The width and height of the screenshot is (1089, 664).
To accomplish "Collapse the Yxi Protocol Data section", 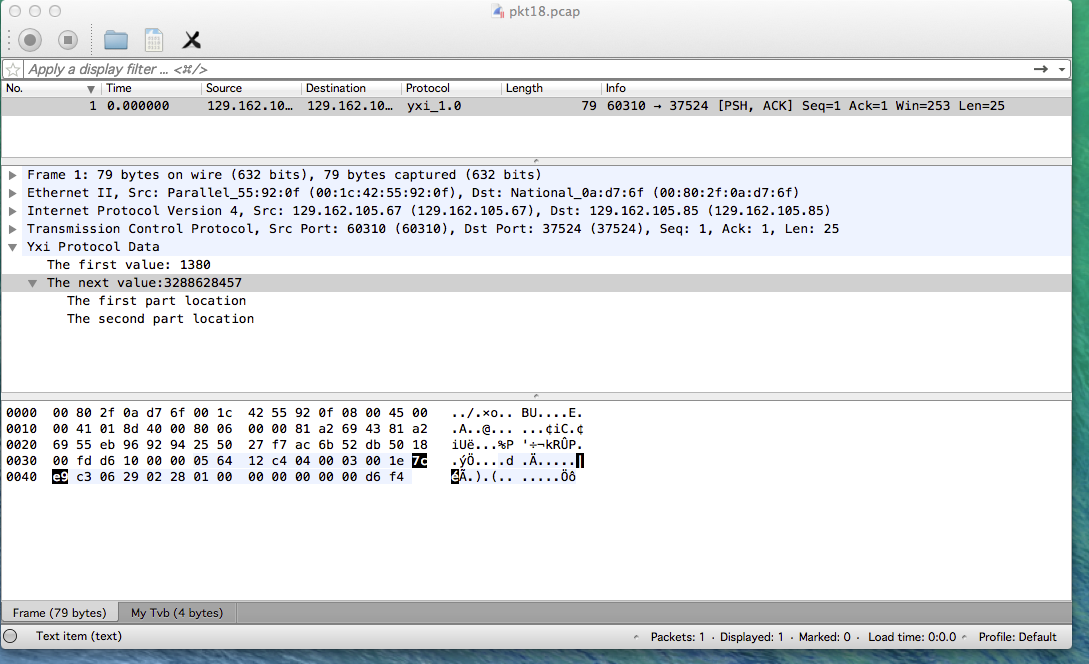I will pyautogui.click(x=13, y=247).
